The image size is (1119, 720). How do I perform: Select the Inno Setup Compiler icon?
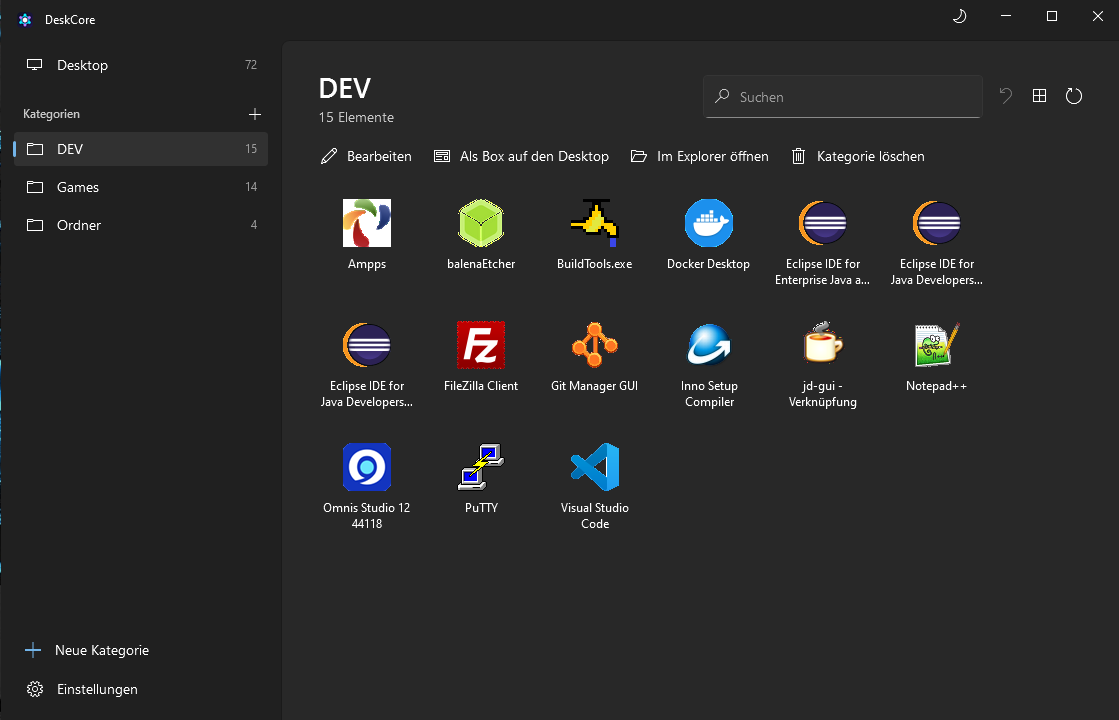[x=709, y=345]
